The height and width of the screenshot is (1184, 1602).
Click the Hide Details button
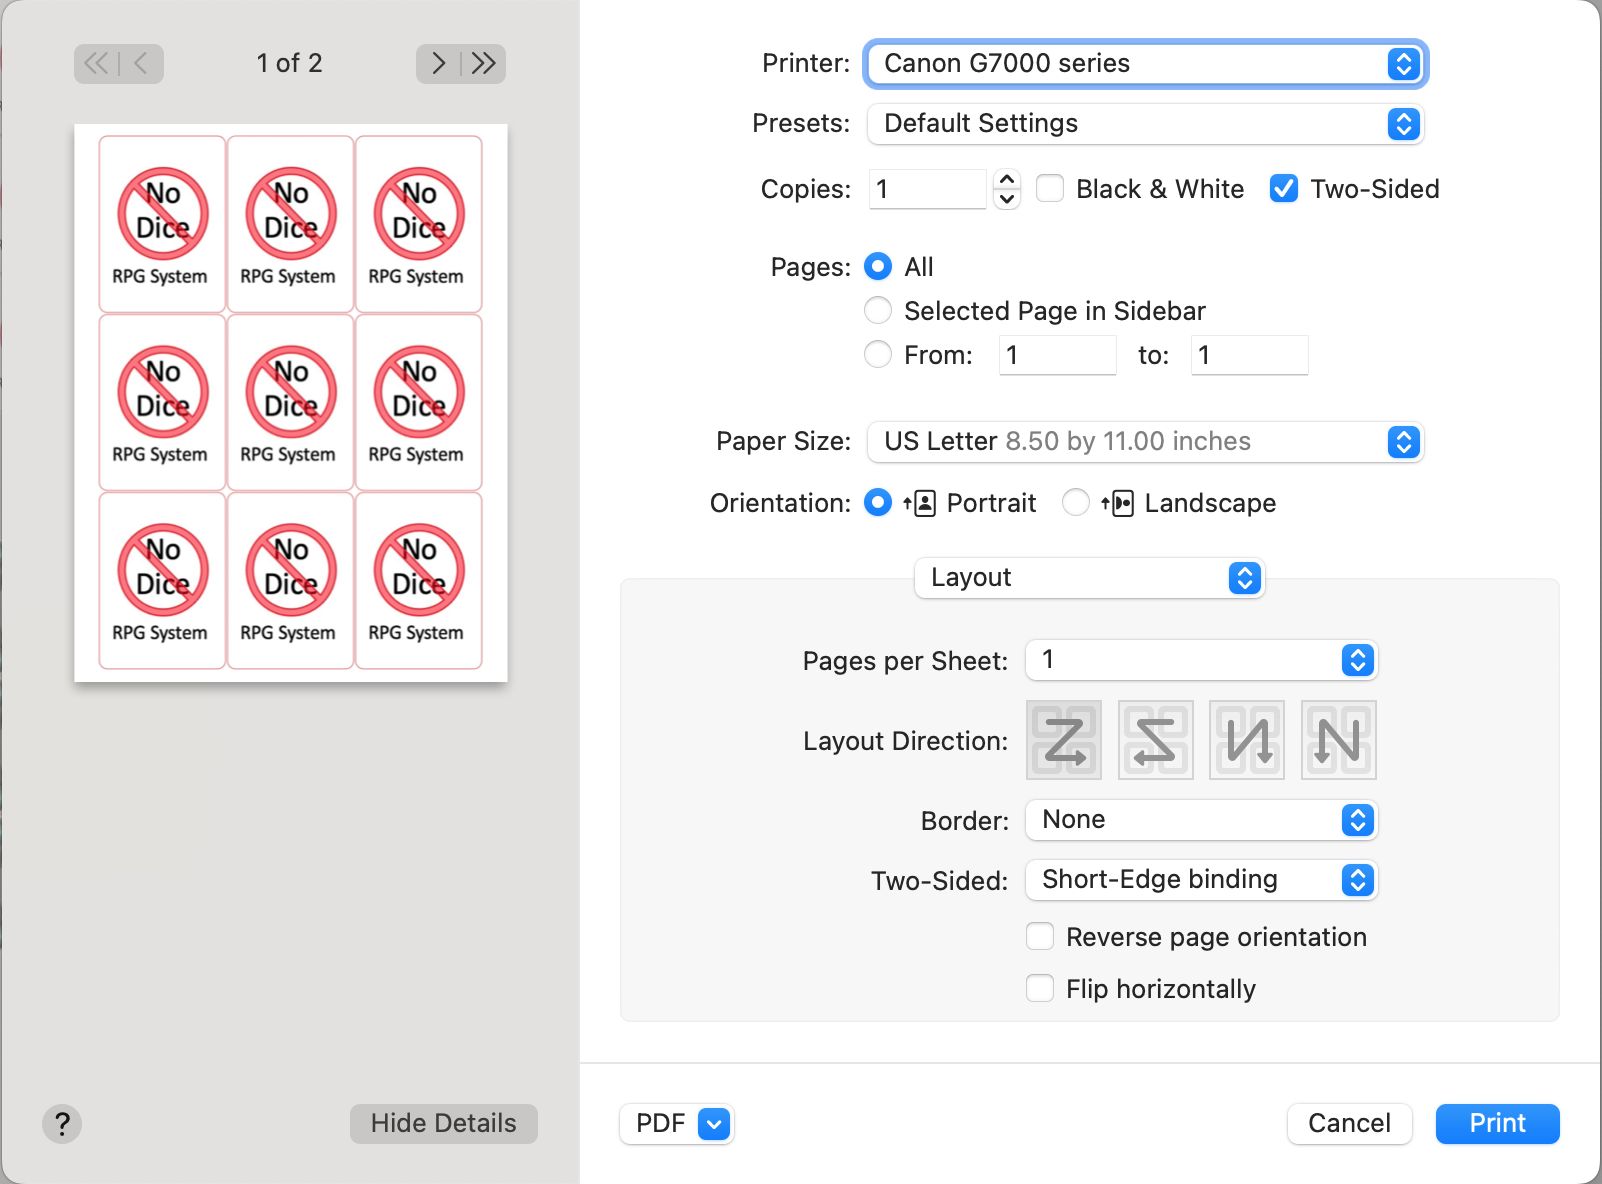coord(443,1124)
